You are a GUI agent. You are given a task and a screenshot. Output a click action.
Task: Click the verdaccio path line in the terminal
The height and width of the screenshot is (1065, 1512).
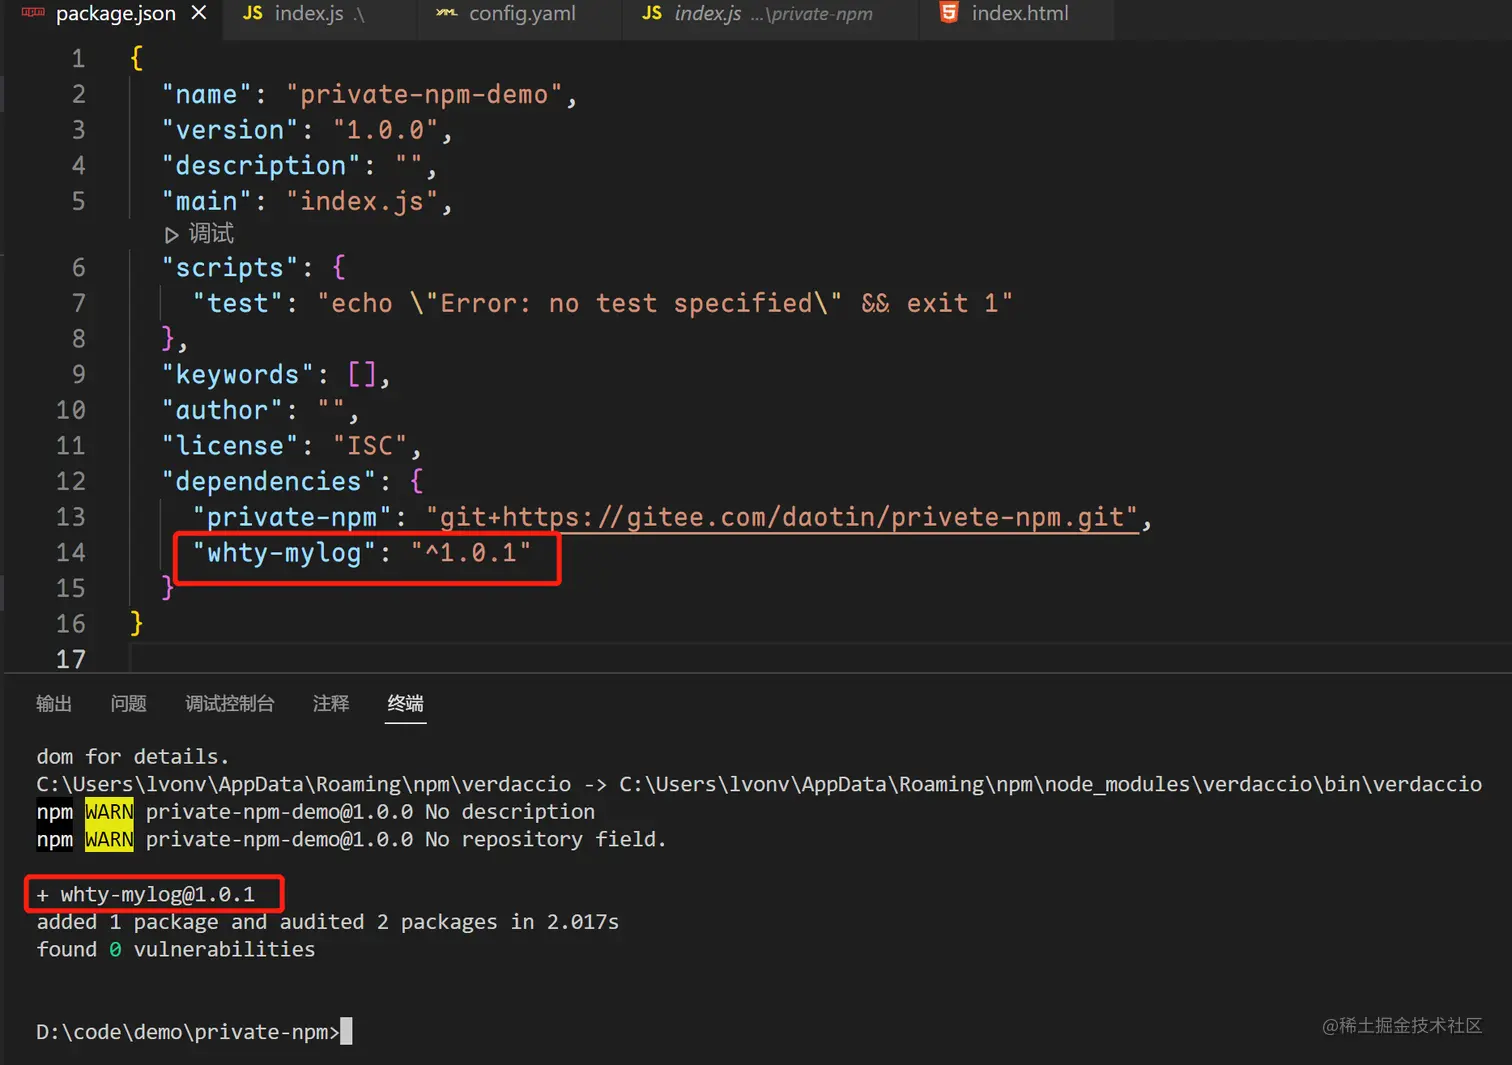(759, 784)
